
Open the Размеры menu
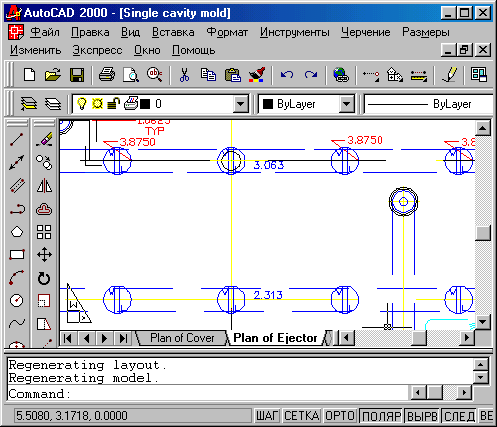point(426,32)
